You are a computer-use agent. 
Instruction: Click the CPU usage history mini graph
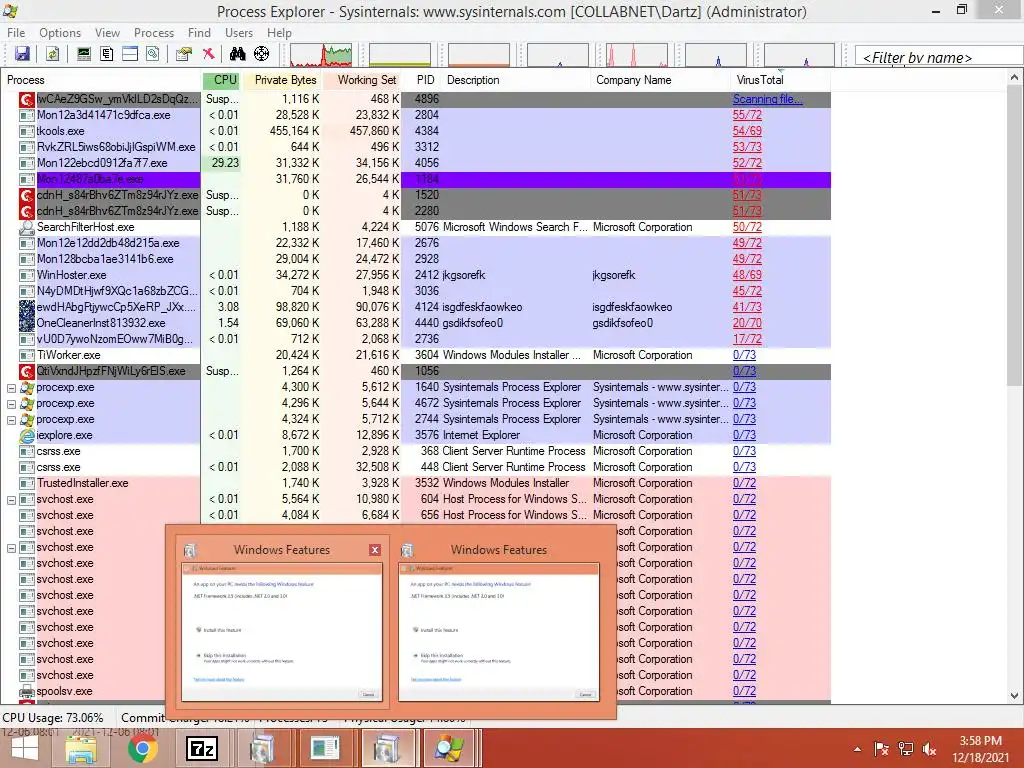coord(321,55)
